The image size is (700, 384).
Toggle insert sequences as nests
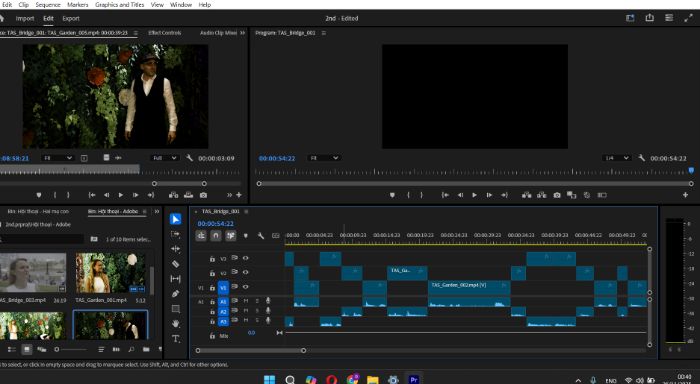coord(201,235)
